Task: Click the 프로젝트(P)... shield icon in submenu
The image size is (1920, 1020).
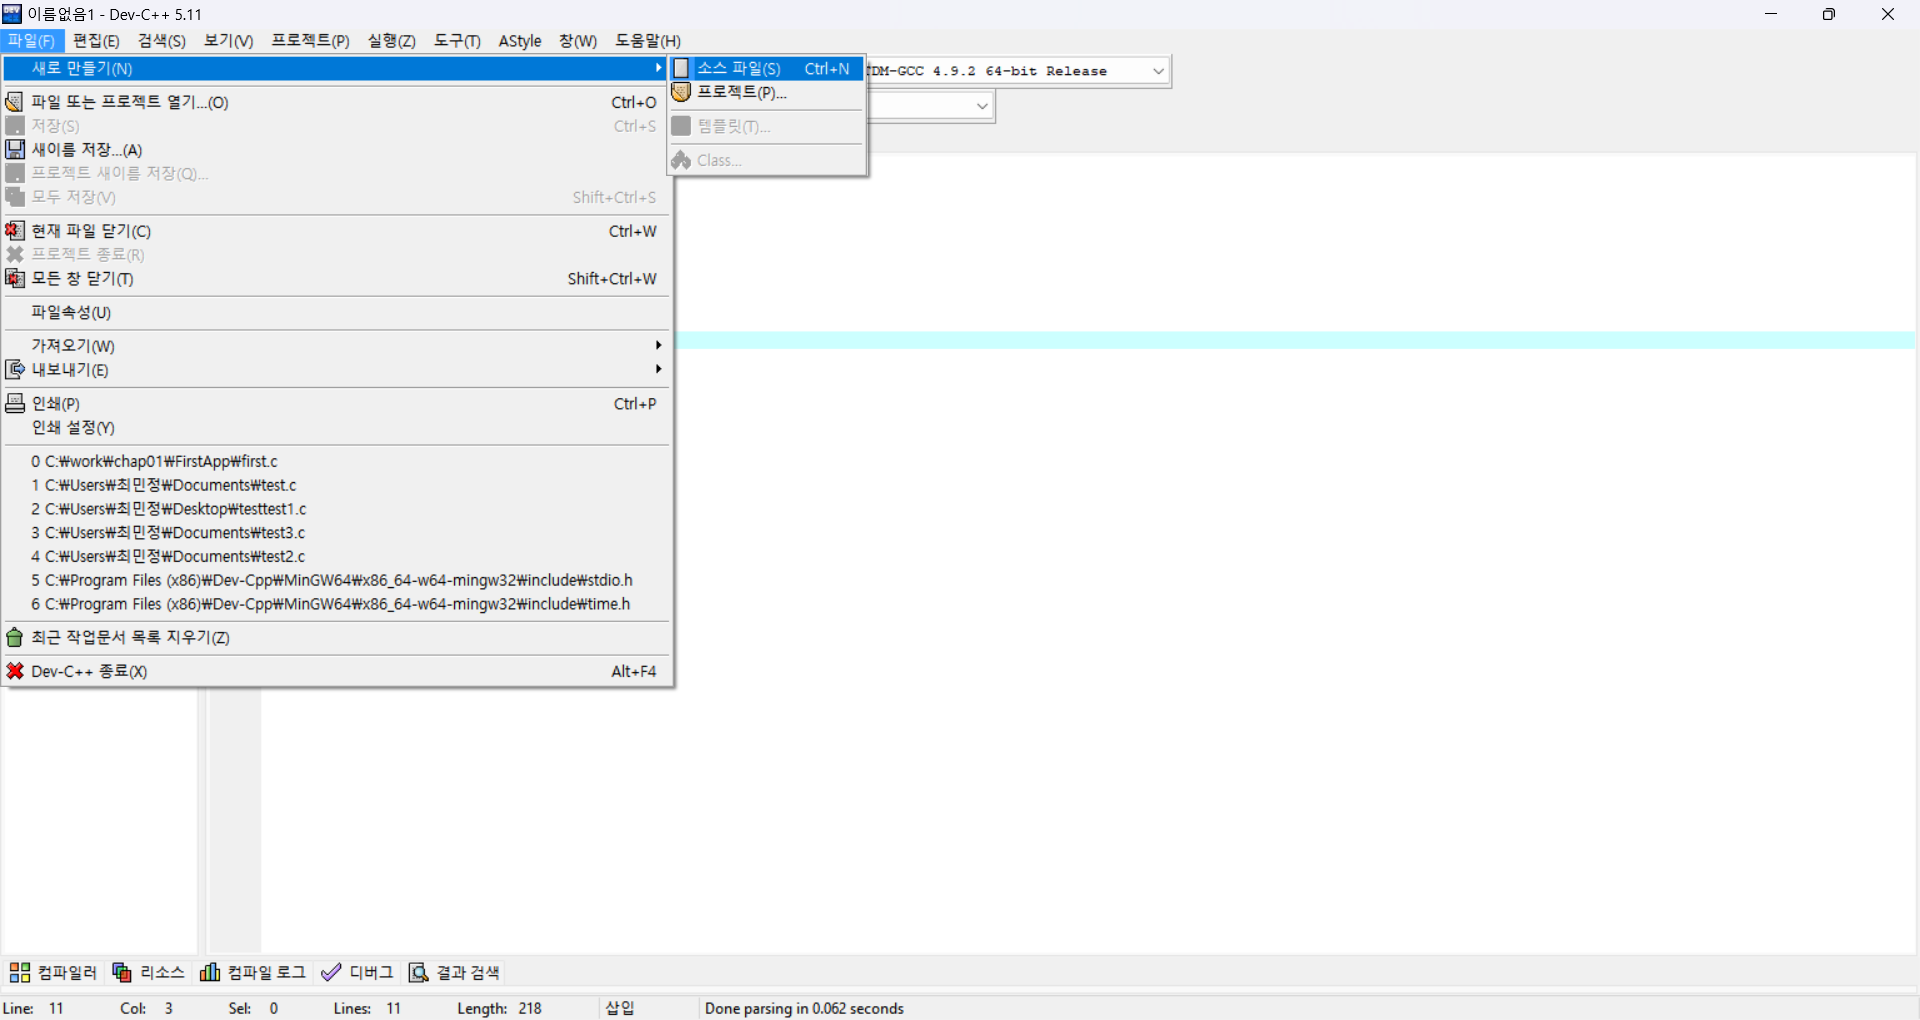Action: pyautogui.click(x=681, y=92)
